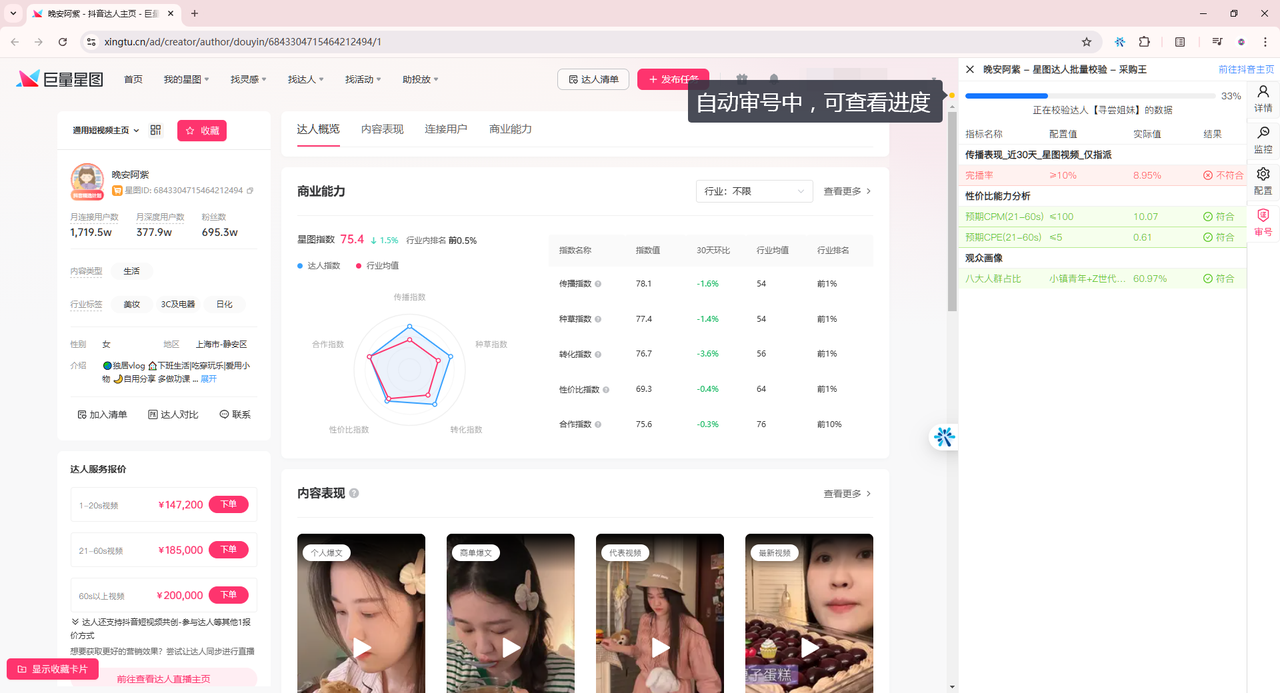This screenshot has height=693, width=1280.
Task: Copy the 星图ID using copy icon
Action: pyautogui.click(x=250, y=191)
